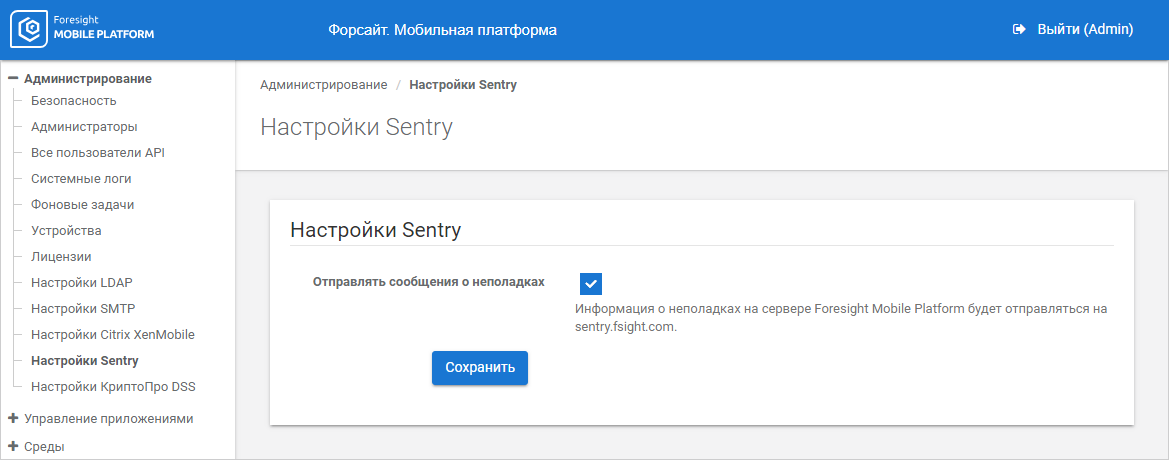Open Безопасность in the sidebar
Viewport: 1169px width, 460px height.
74,100
